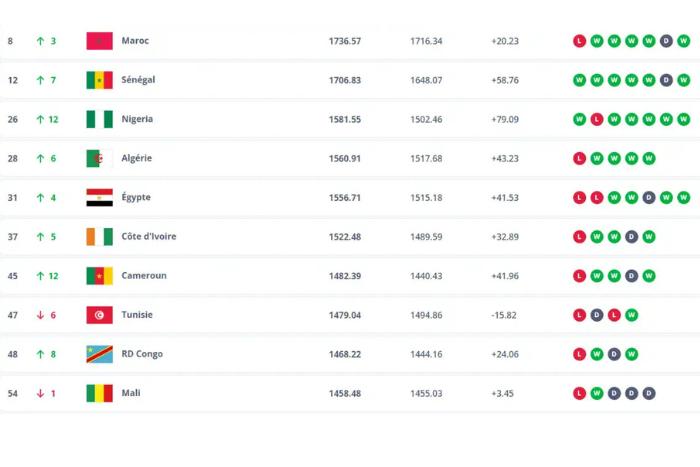Click the Senegal flag icon
The image size is (700, 467).
99,80
